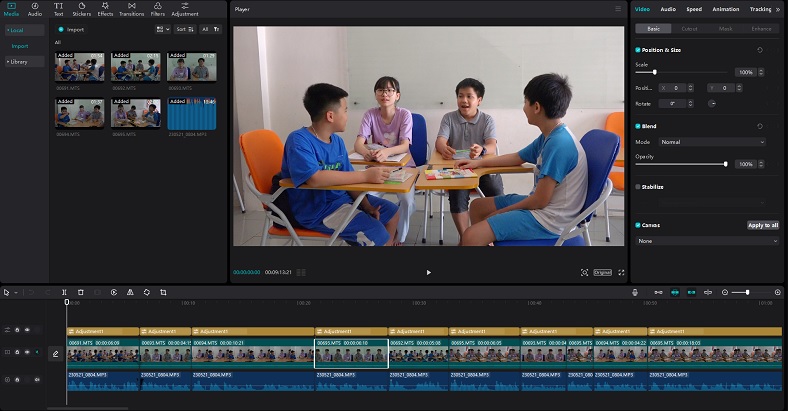Open the Stickers panel
Screen dimensions: 788x411
coord(82,10)
